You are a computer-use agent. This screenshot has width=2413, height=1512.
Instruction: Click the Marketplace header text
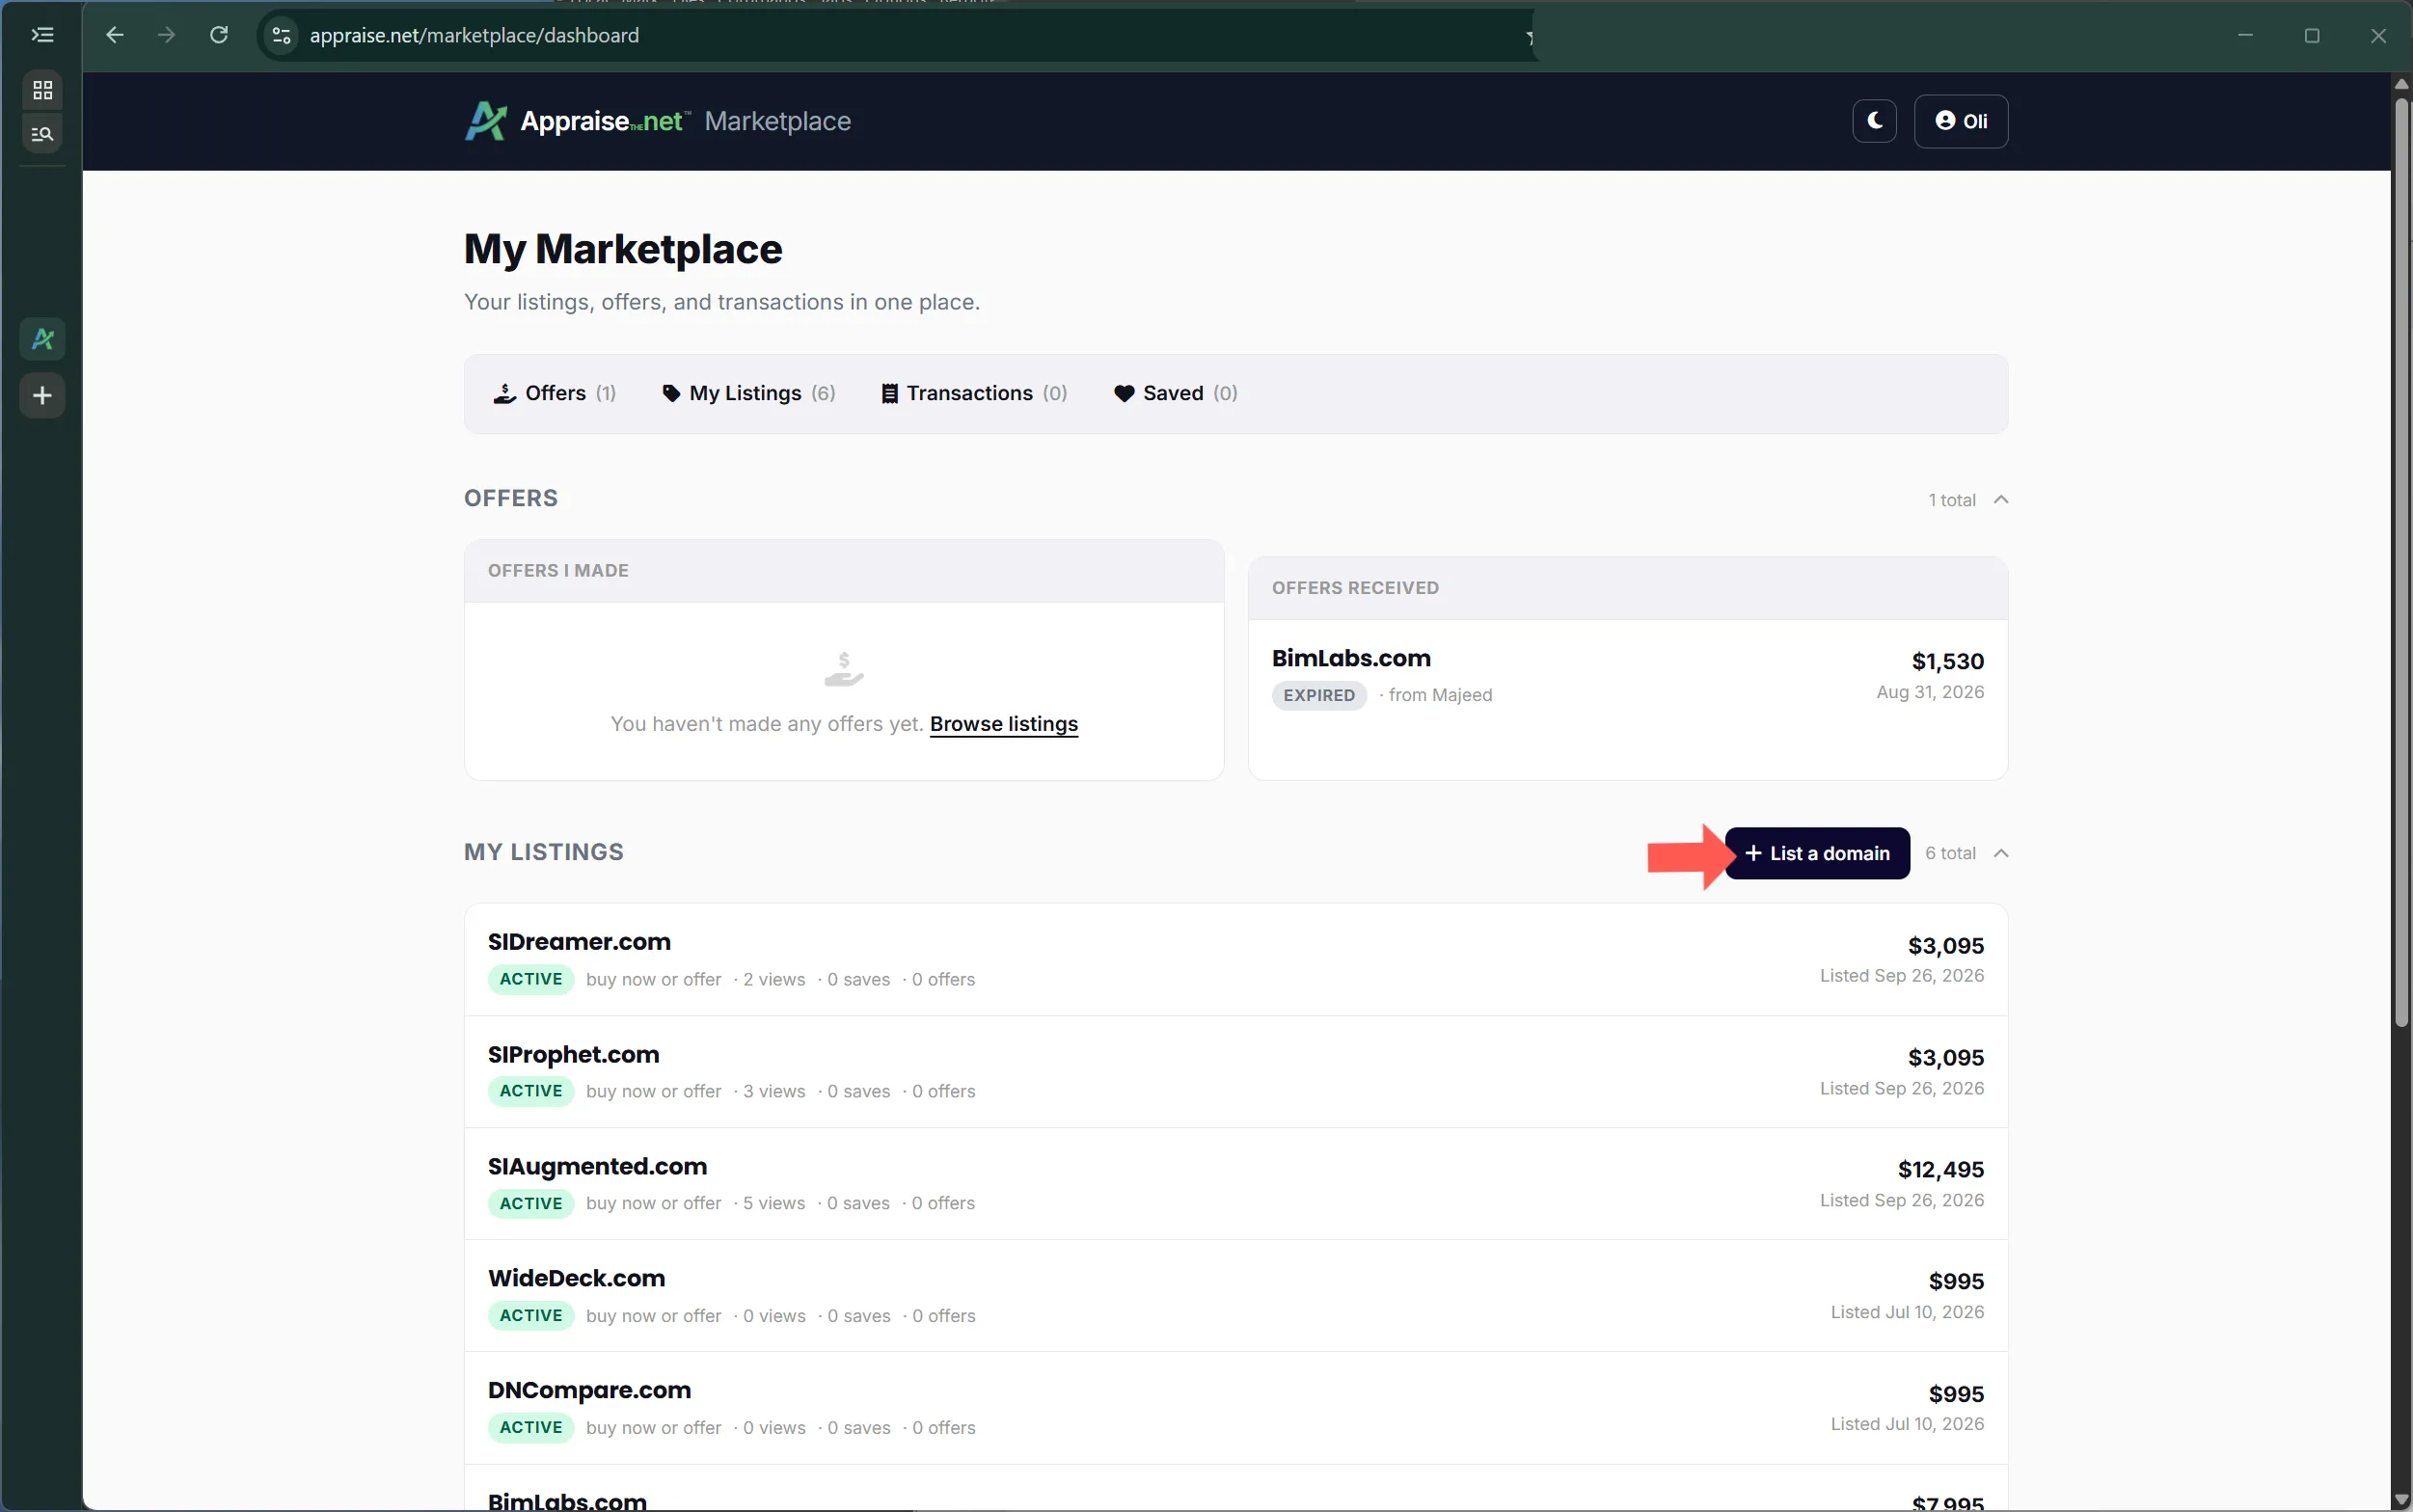pyautogui.click(x=778, y=121)
